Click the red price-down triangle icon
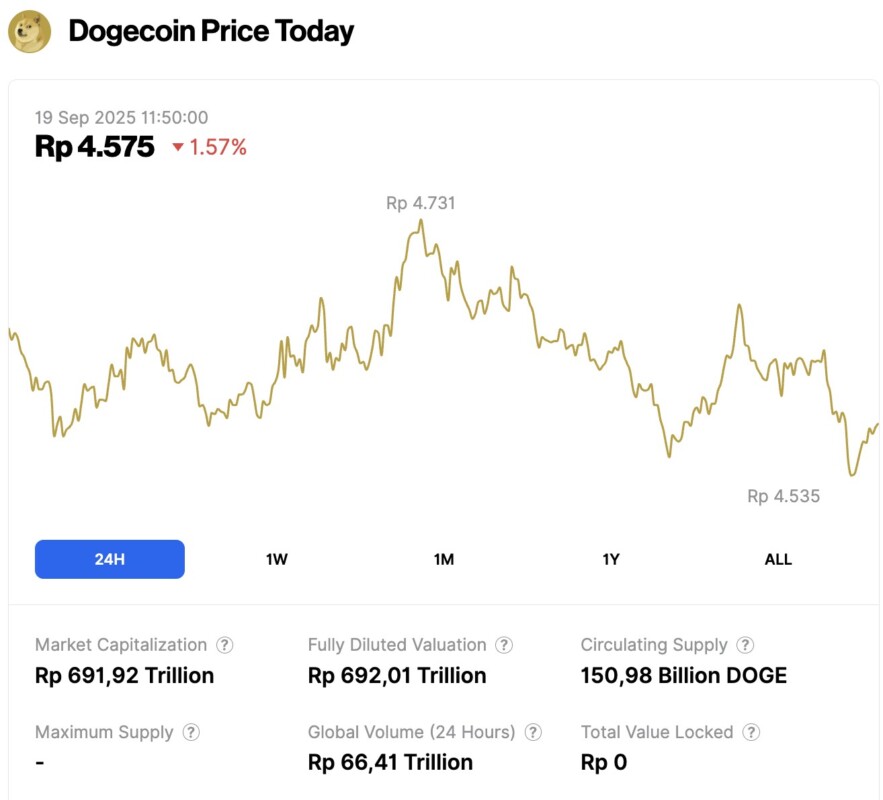The width and height of the screenshot is (883, 800). pyautogui.click(x=178, y=148)
